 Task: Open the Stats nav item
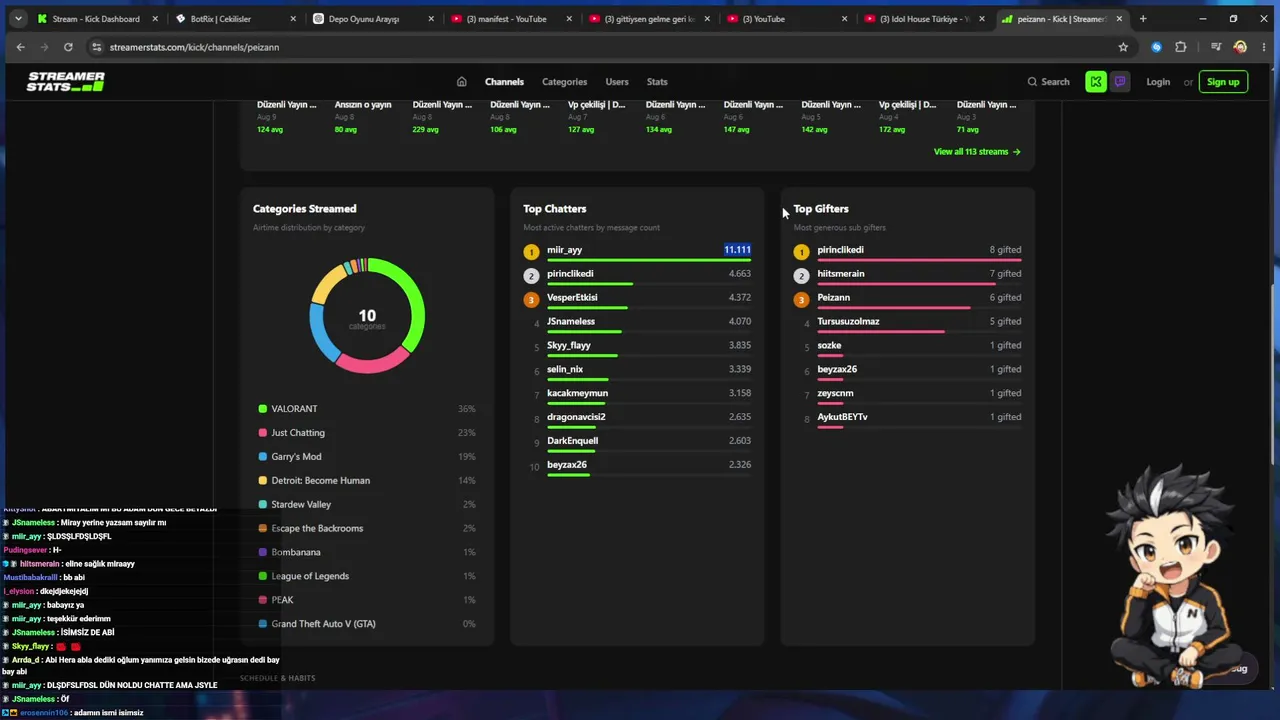[x=657, y=82]
